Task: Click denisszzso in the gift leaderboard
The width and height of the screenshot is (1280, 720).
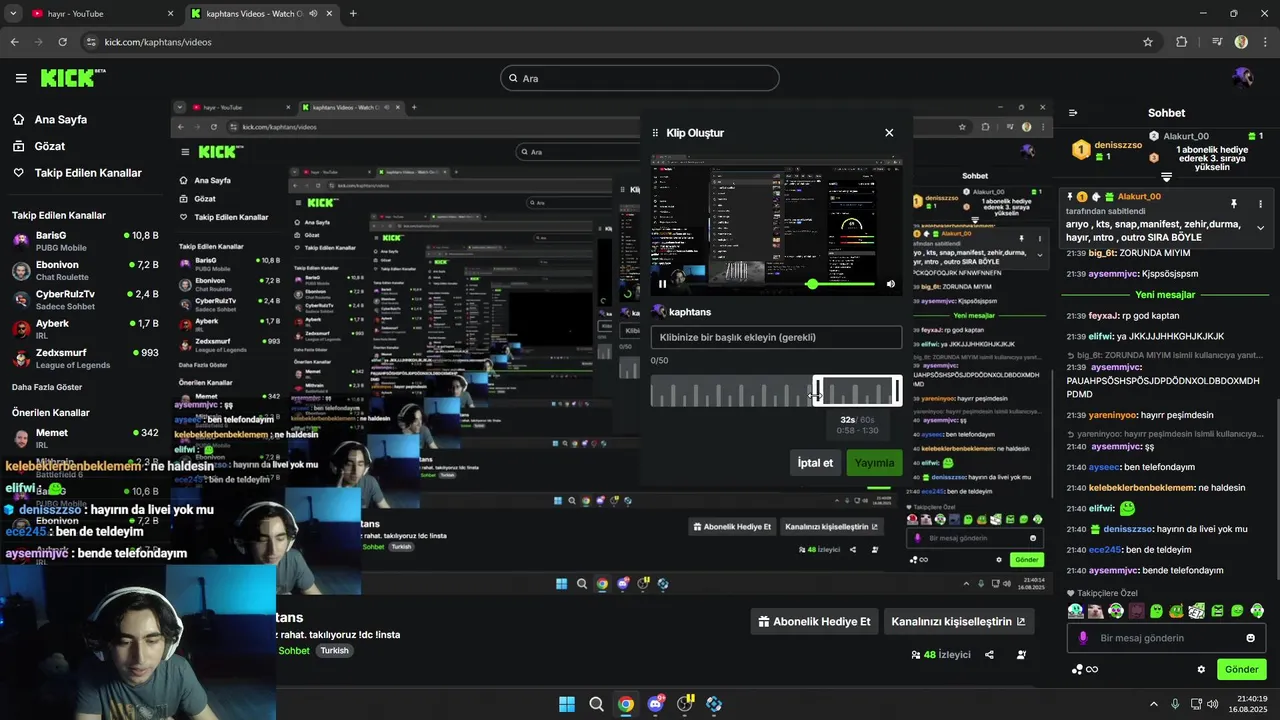Action: 1118,145
